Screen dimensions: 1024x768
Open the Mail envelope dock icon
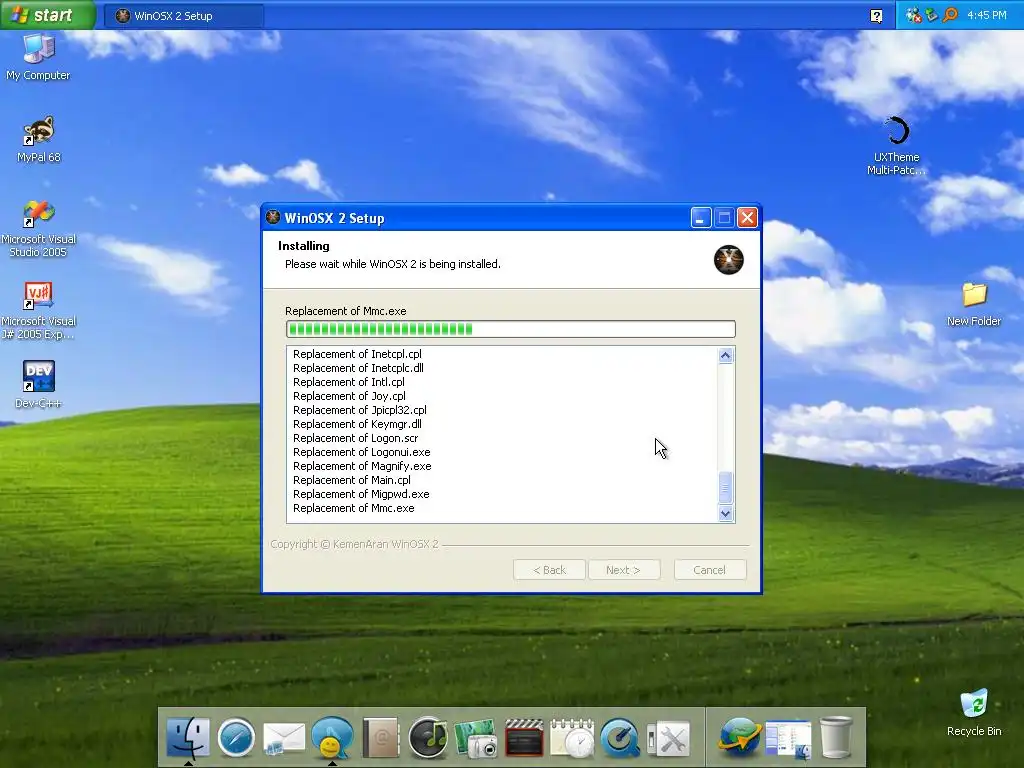[x=284, y=739]
